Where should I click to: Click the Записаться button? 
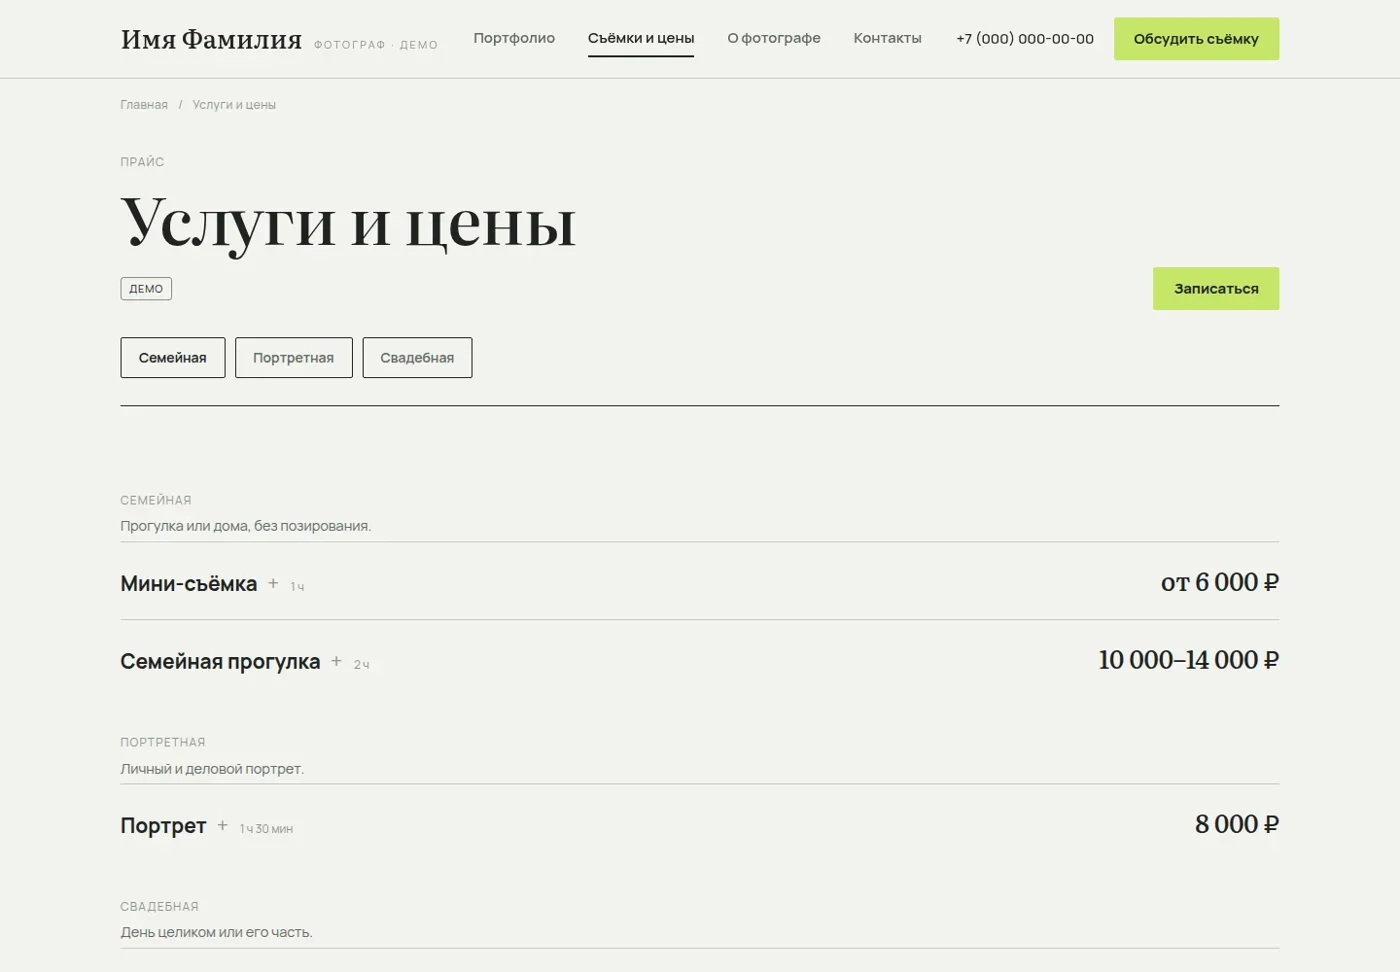click(1216, 288)
